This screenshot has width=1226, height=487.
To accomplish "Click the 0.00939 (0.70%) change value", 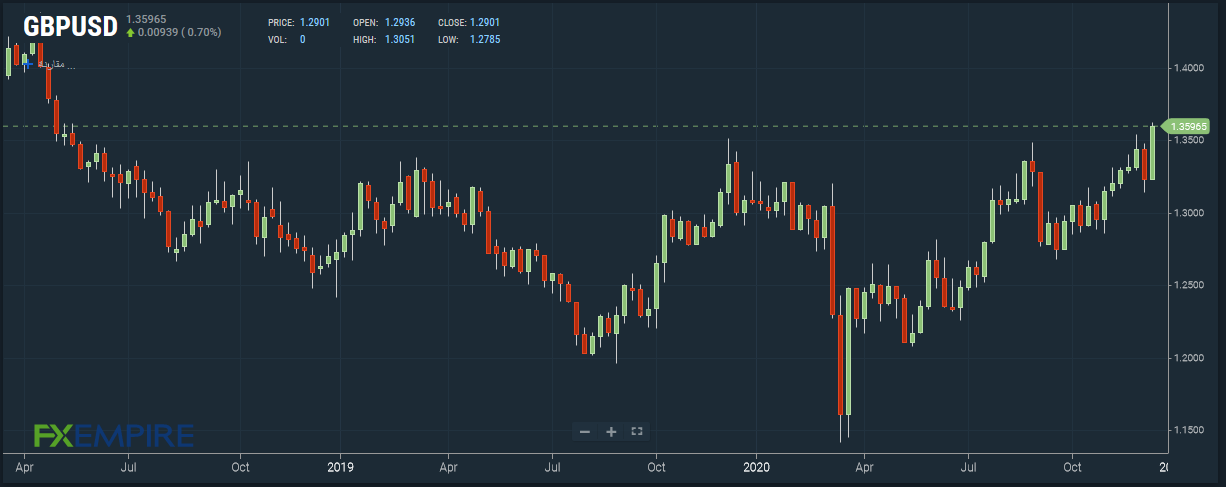I will 180,33.
